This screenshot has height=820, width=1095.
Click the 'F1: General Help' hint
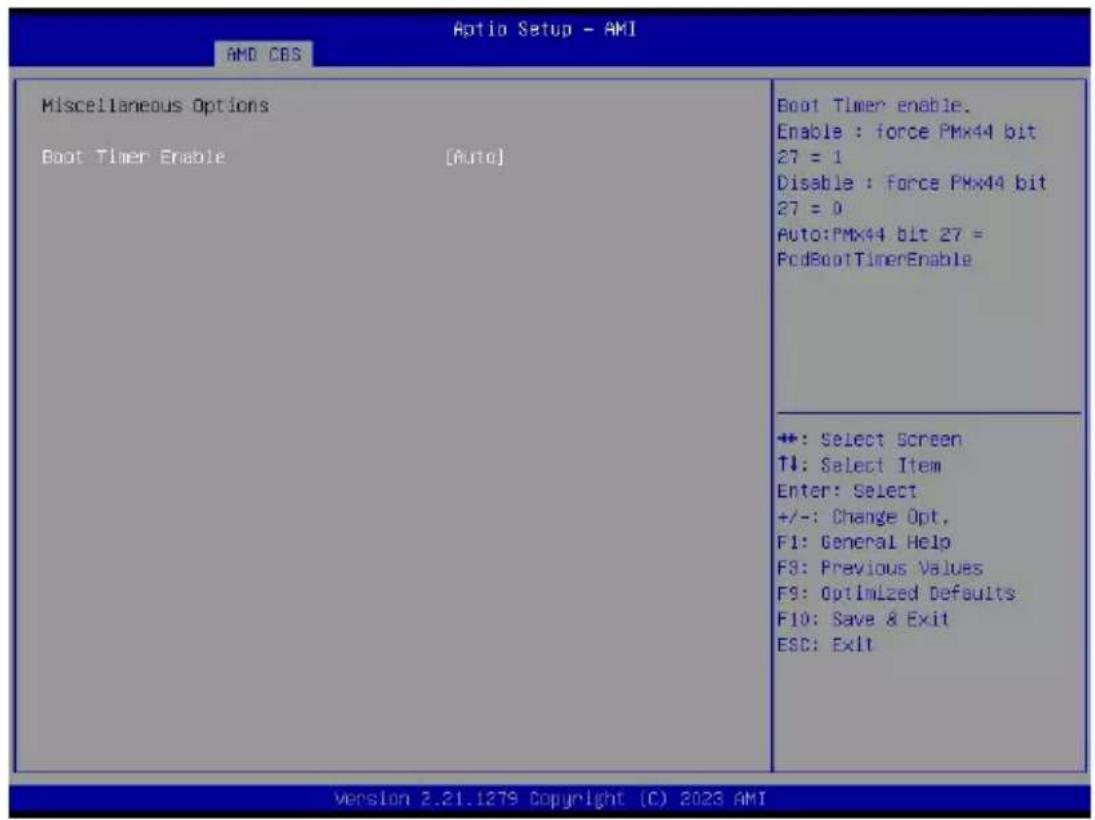pyautogui.click(x=864, y=542)
